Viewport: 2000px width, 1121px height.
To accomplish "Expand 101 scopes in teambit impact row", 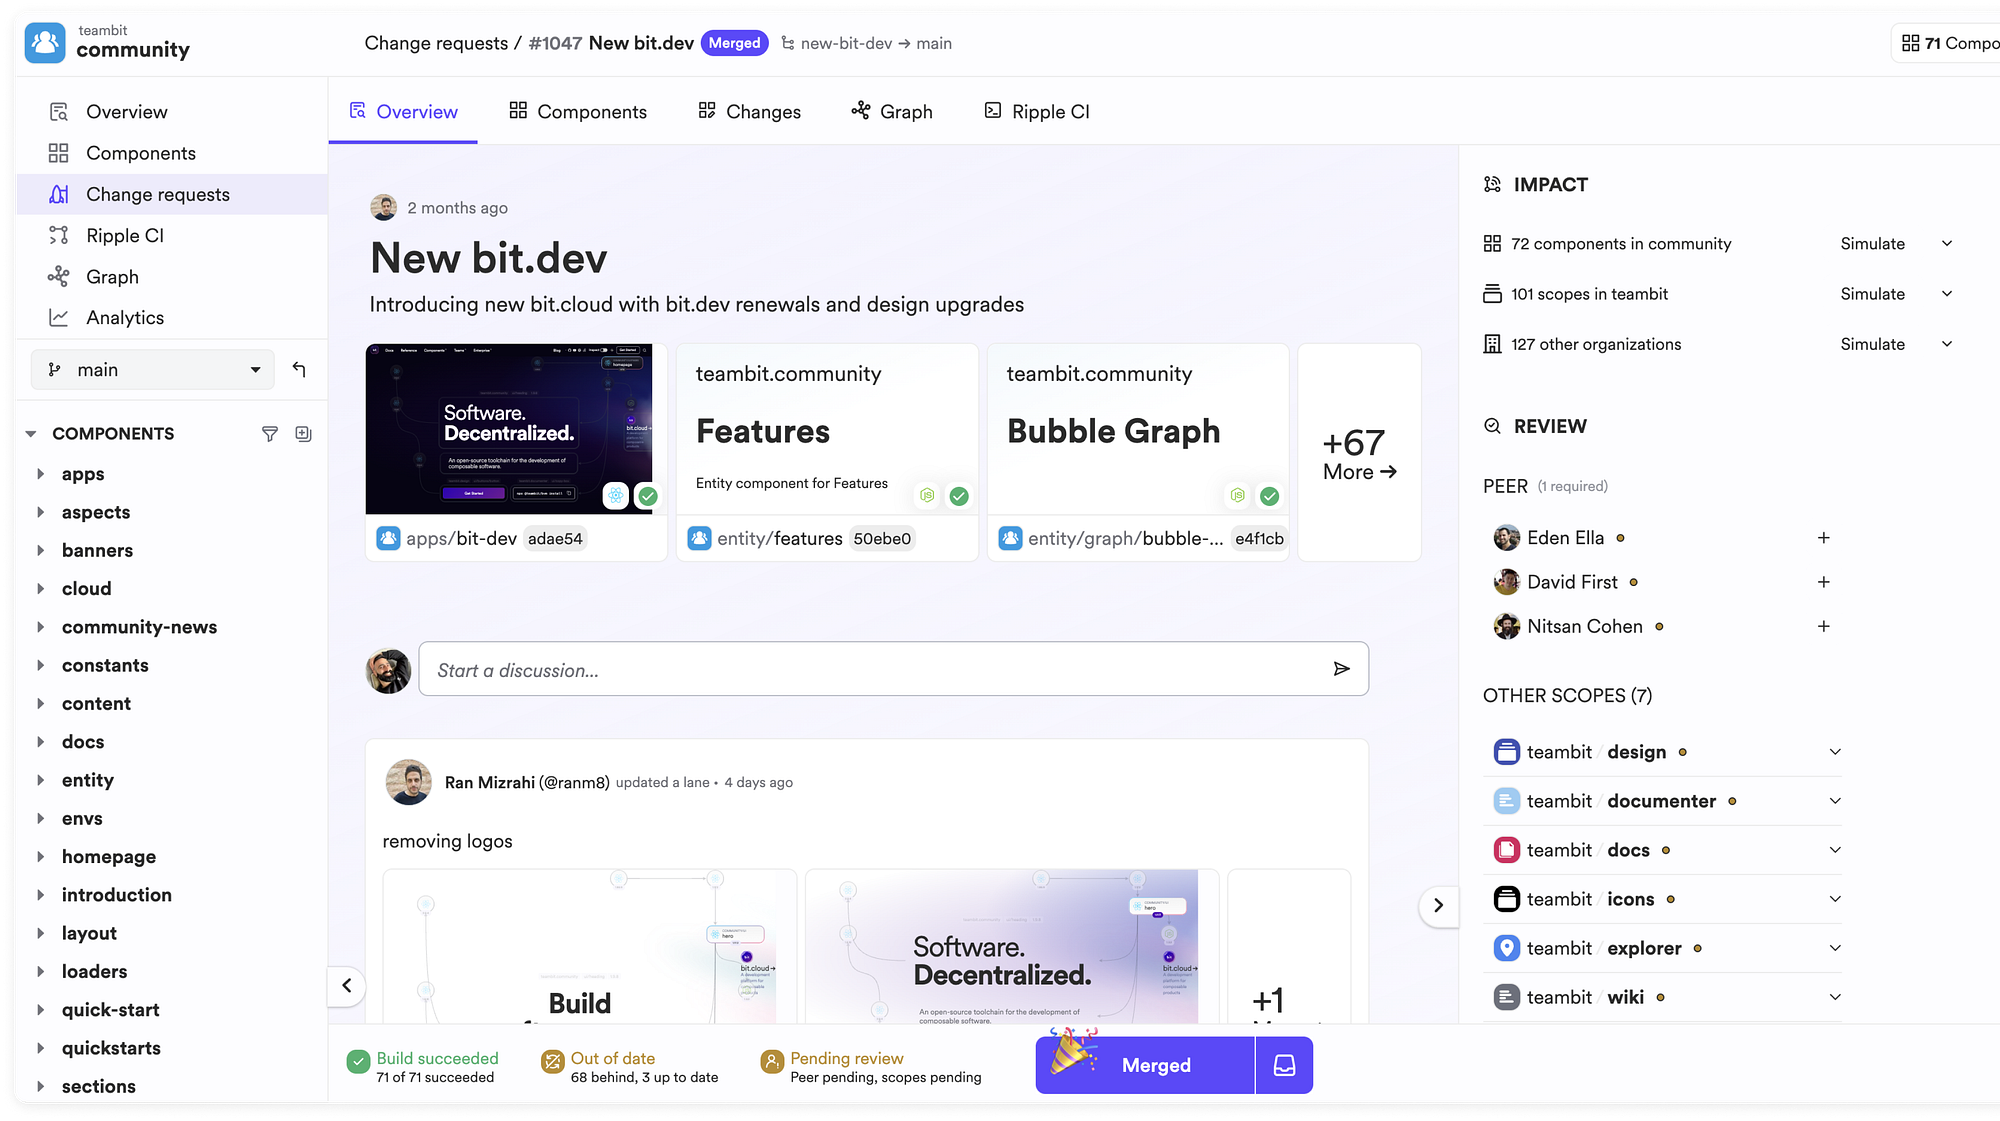I will pos(1947,294).
